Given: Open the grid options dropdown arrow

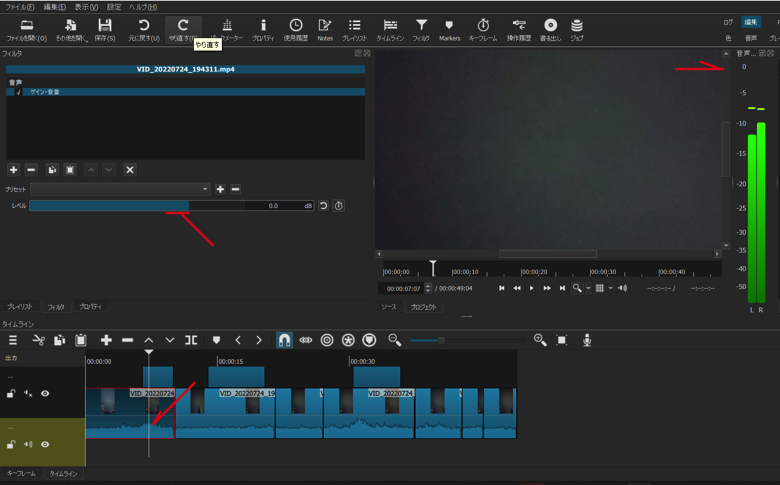Looking at the screenshot, I should click(x=610, y=288).
